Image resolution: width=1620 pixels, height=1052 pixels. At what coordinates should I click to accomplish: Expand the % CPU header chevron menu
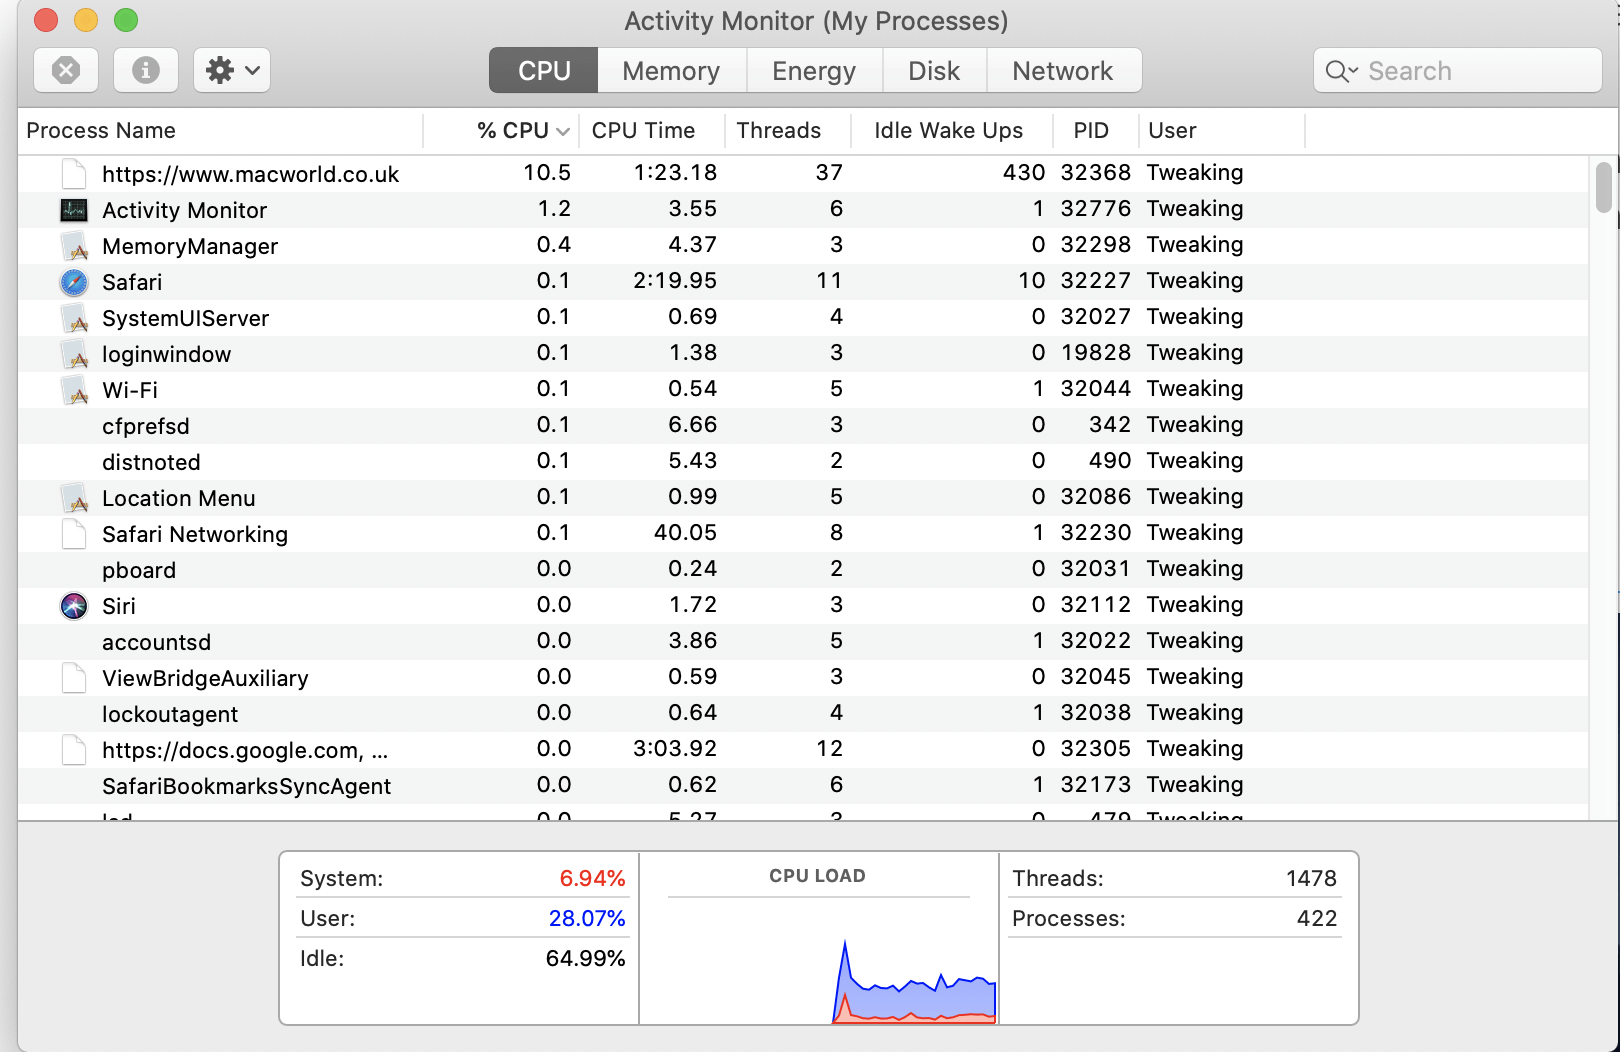click(x=563, y=131)
